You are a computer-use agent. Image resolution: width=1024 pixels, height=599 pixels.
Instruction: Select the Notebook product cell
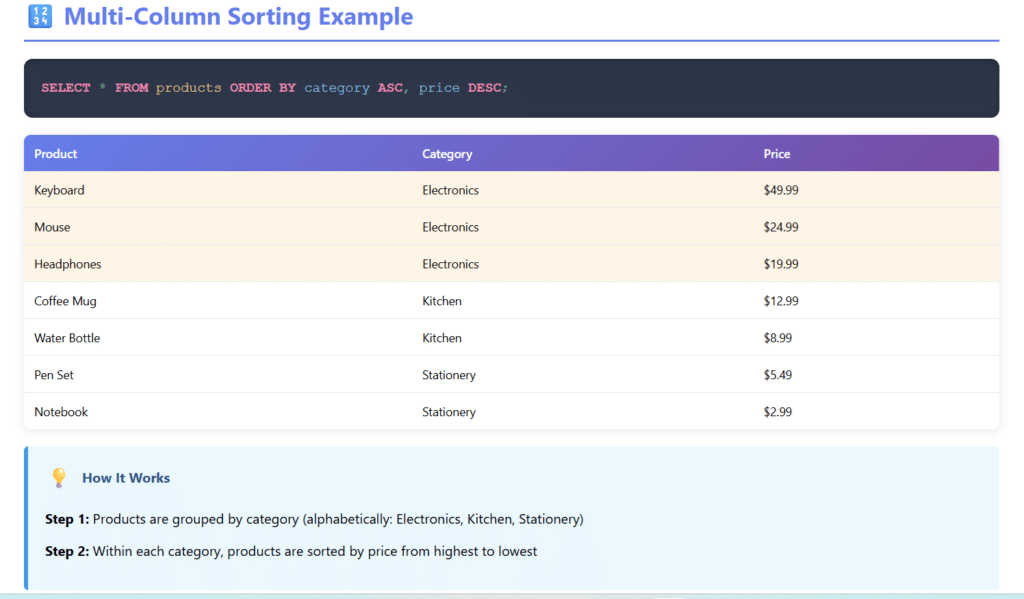pyautogui.click(x=61, y=412)
